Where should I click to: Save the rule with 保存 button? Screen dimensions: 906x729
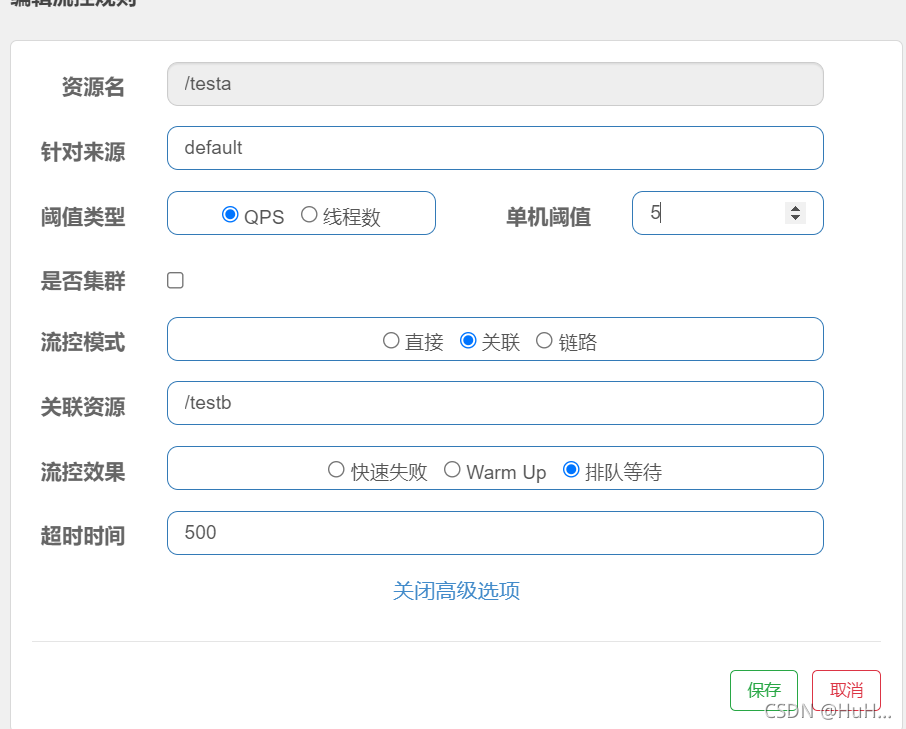764,690
